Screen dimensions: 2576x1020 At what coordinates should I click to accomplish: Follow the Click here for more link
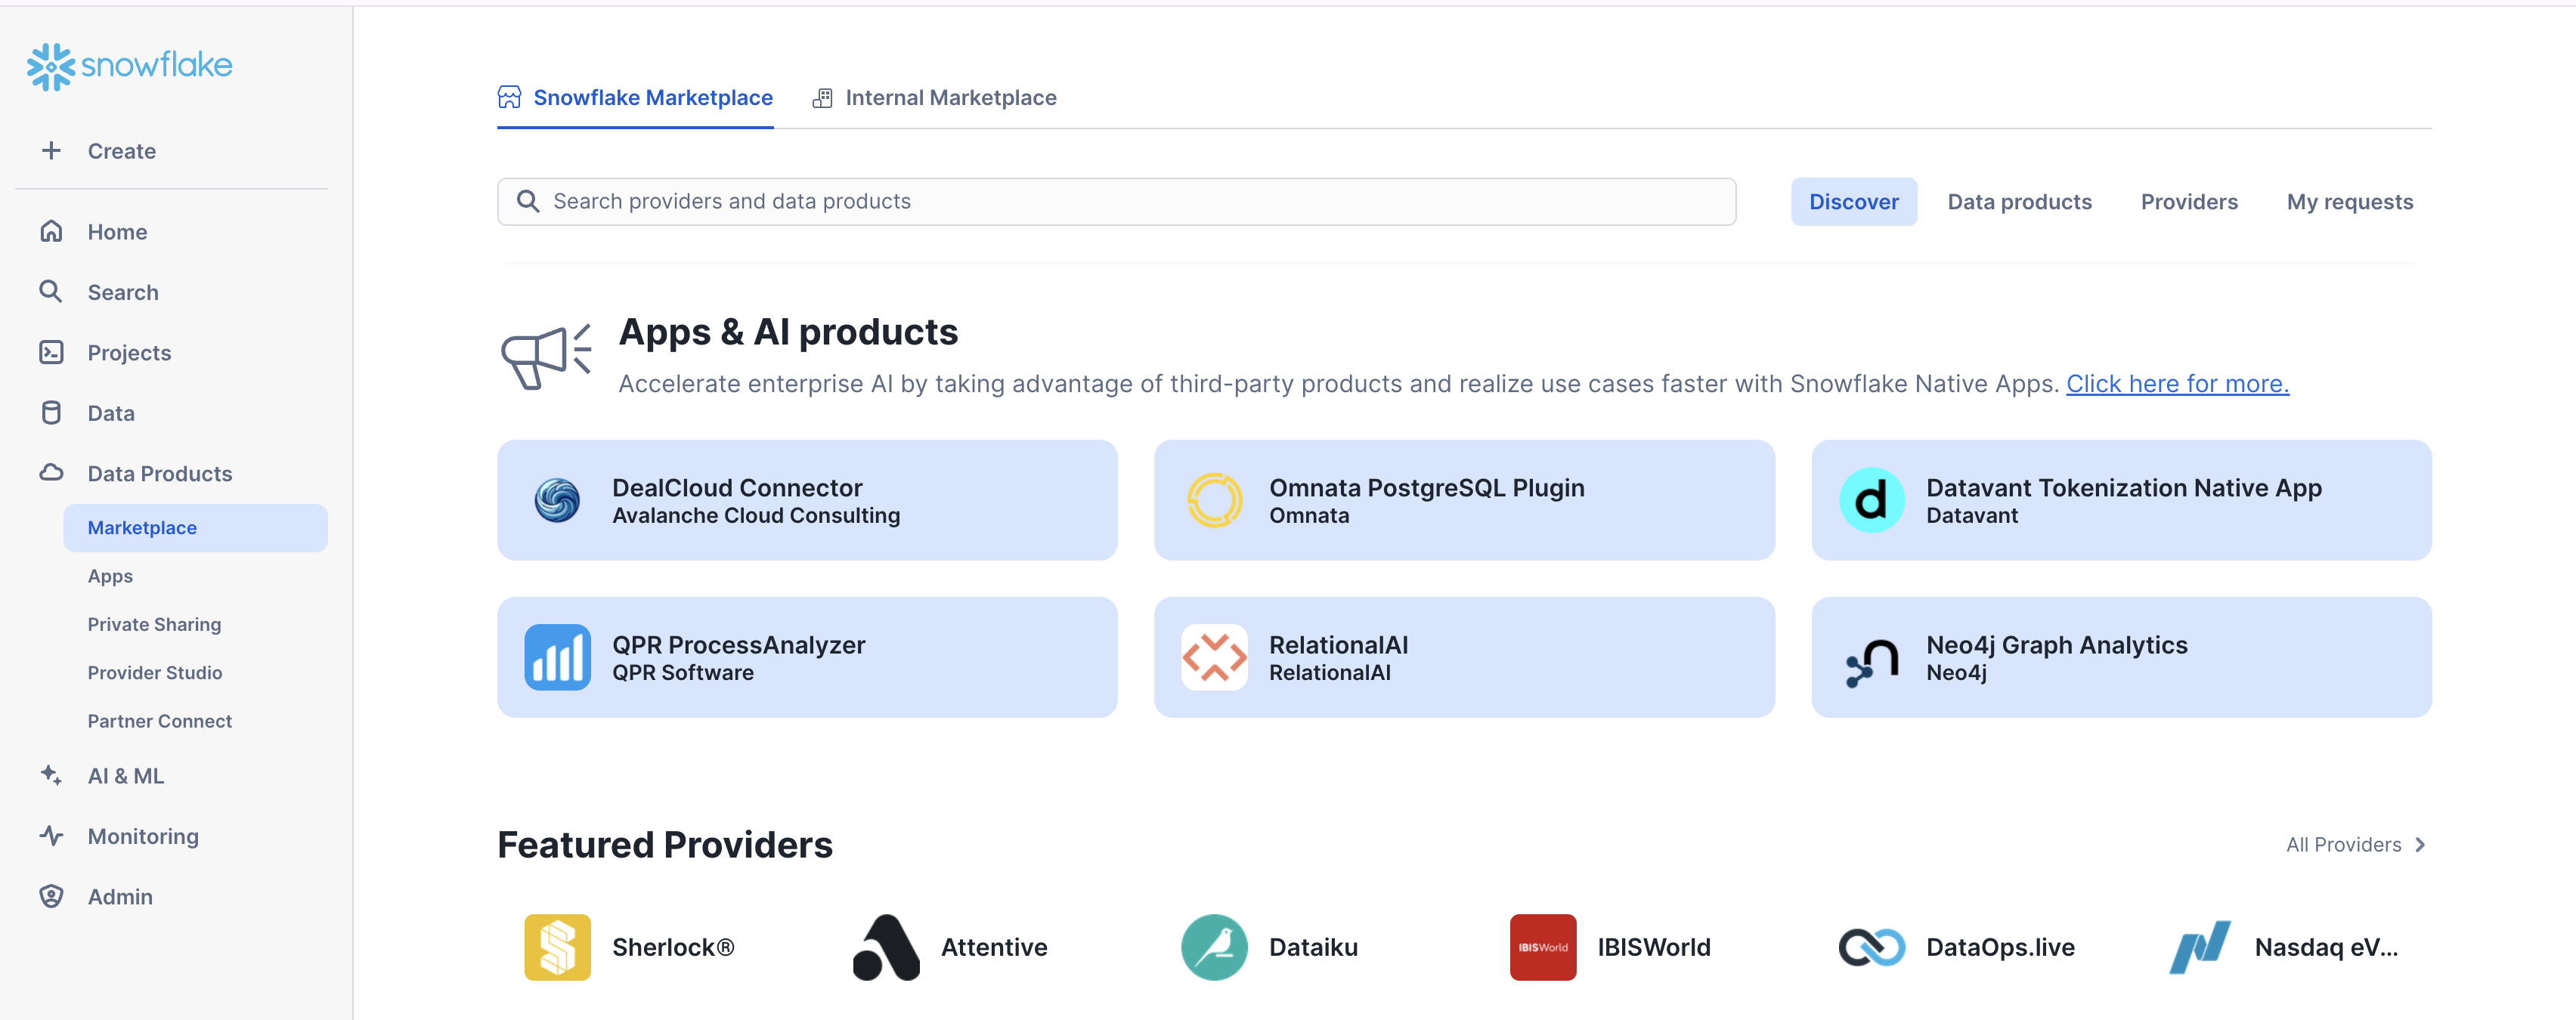click(2177, 383)
